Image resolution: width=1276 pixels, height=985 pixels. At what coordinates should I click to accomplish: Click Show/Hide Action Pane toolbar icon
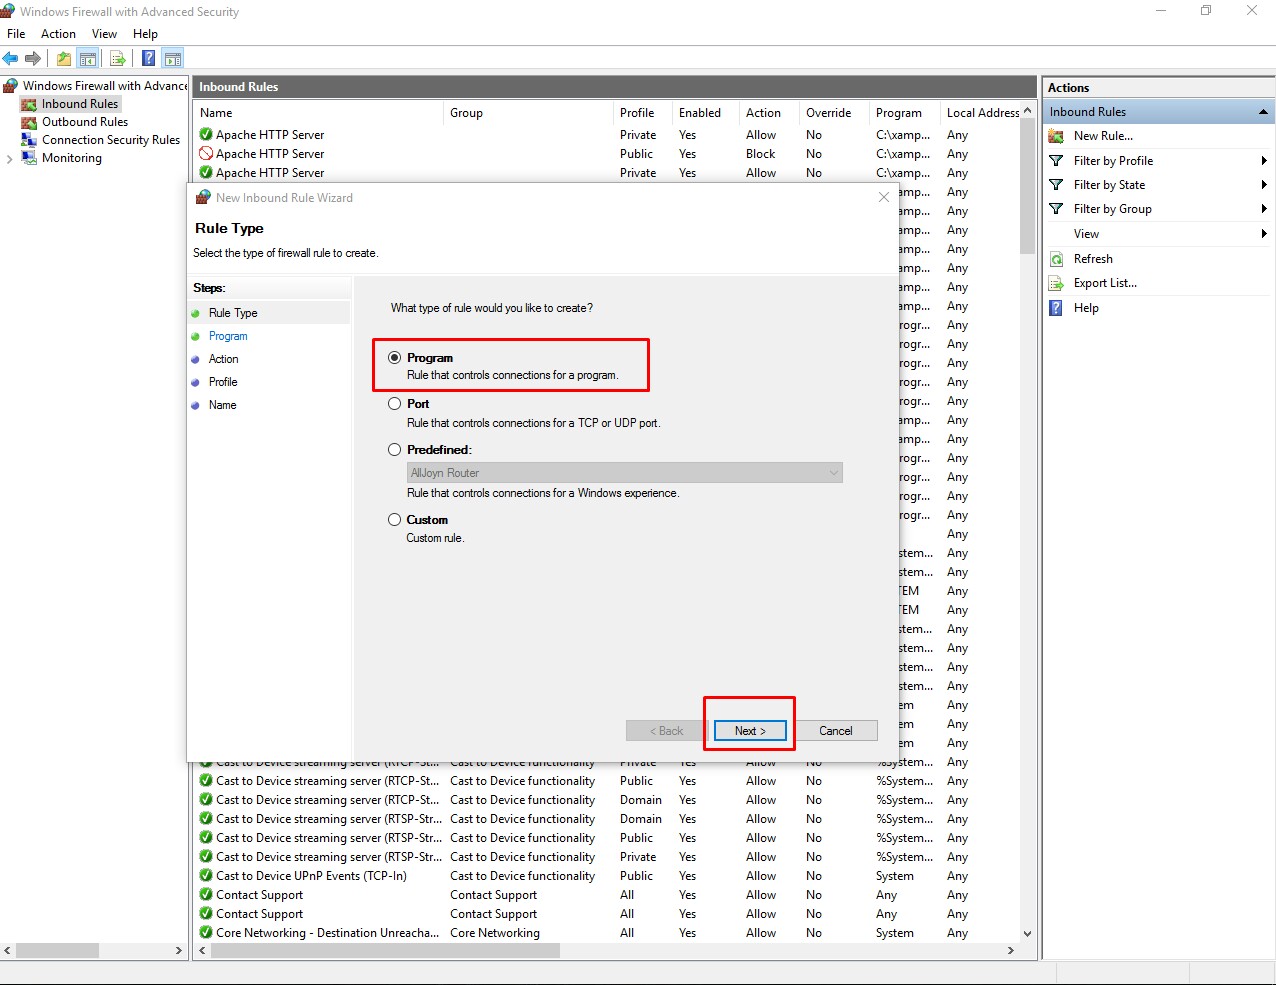(173, 58)
